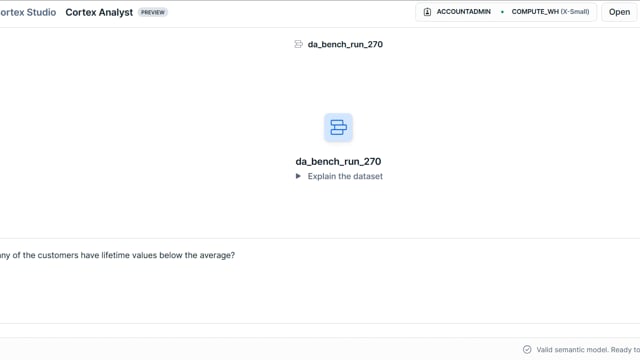Click the green warehouse status dot
The width and height of the screenshot is (640, 360).
[x=502, y=12]
